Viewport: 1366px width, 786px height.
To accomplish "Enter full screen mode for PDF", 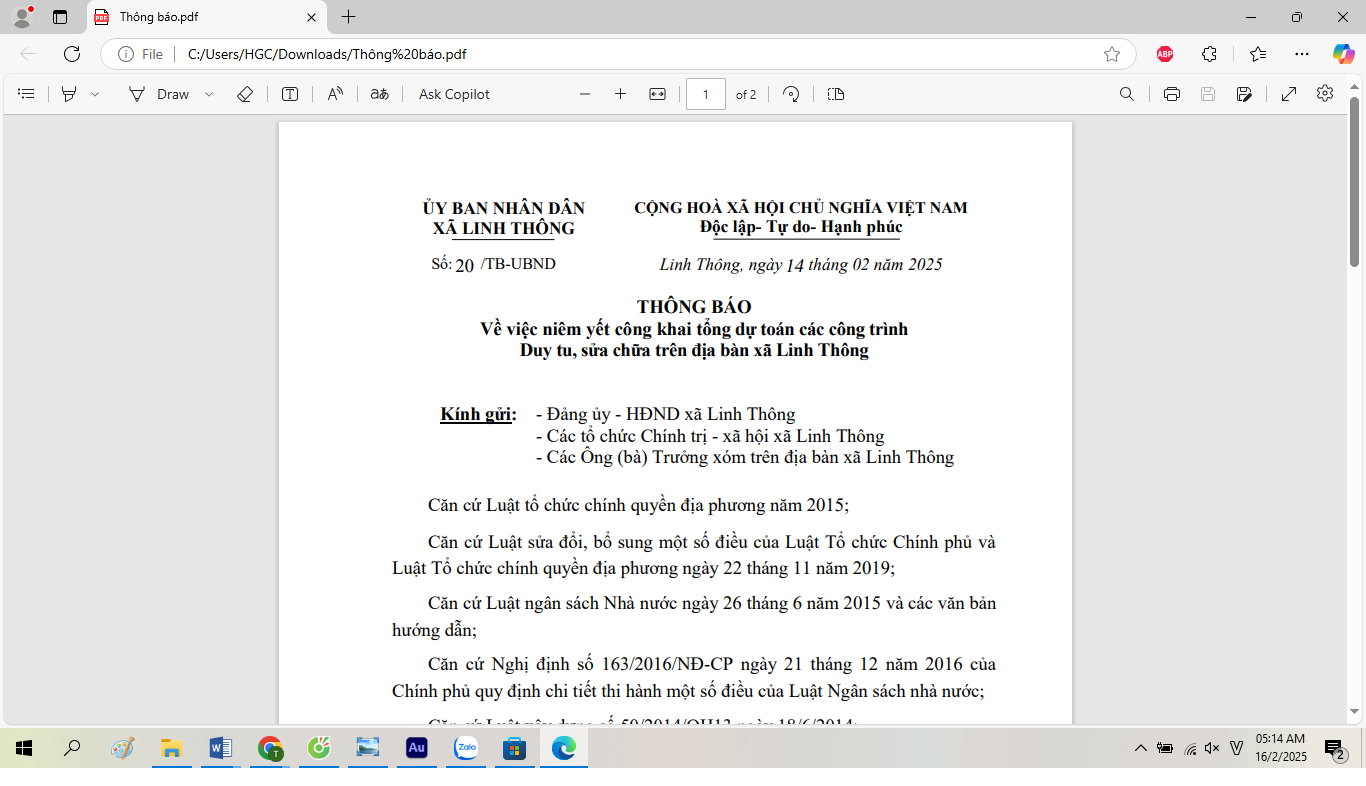I will [1289, 94].
